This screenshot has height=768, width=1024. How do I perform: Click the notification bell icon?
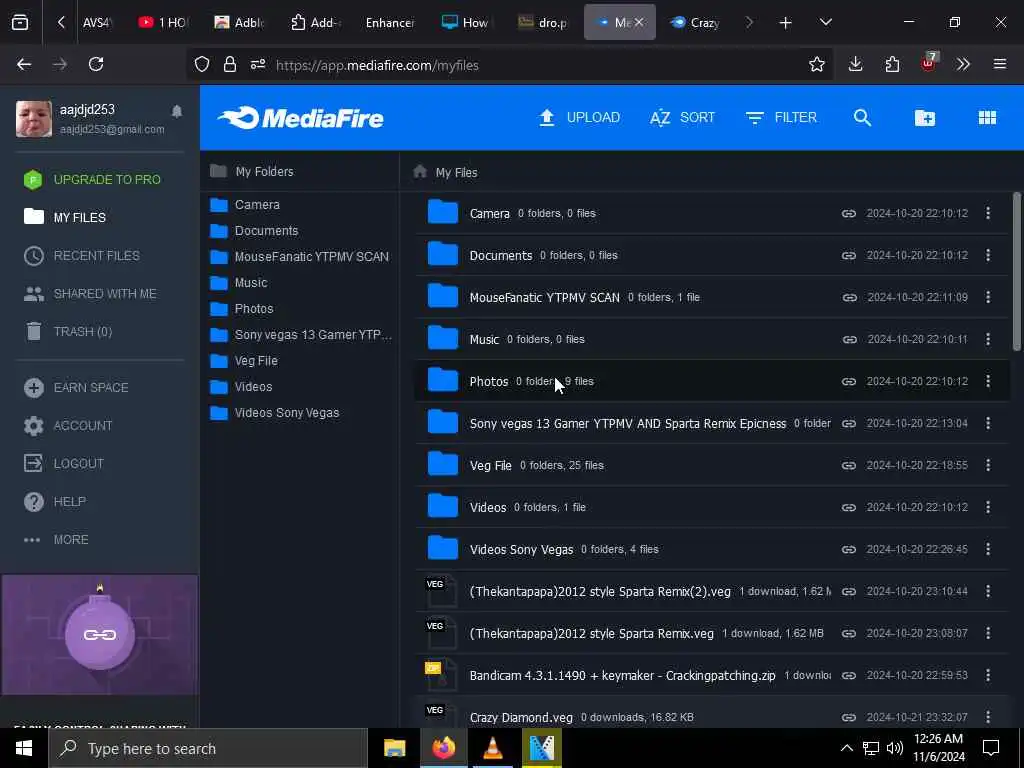click(x=176, y=111)
